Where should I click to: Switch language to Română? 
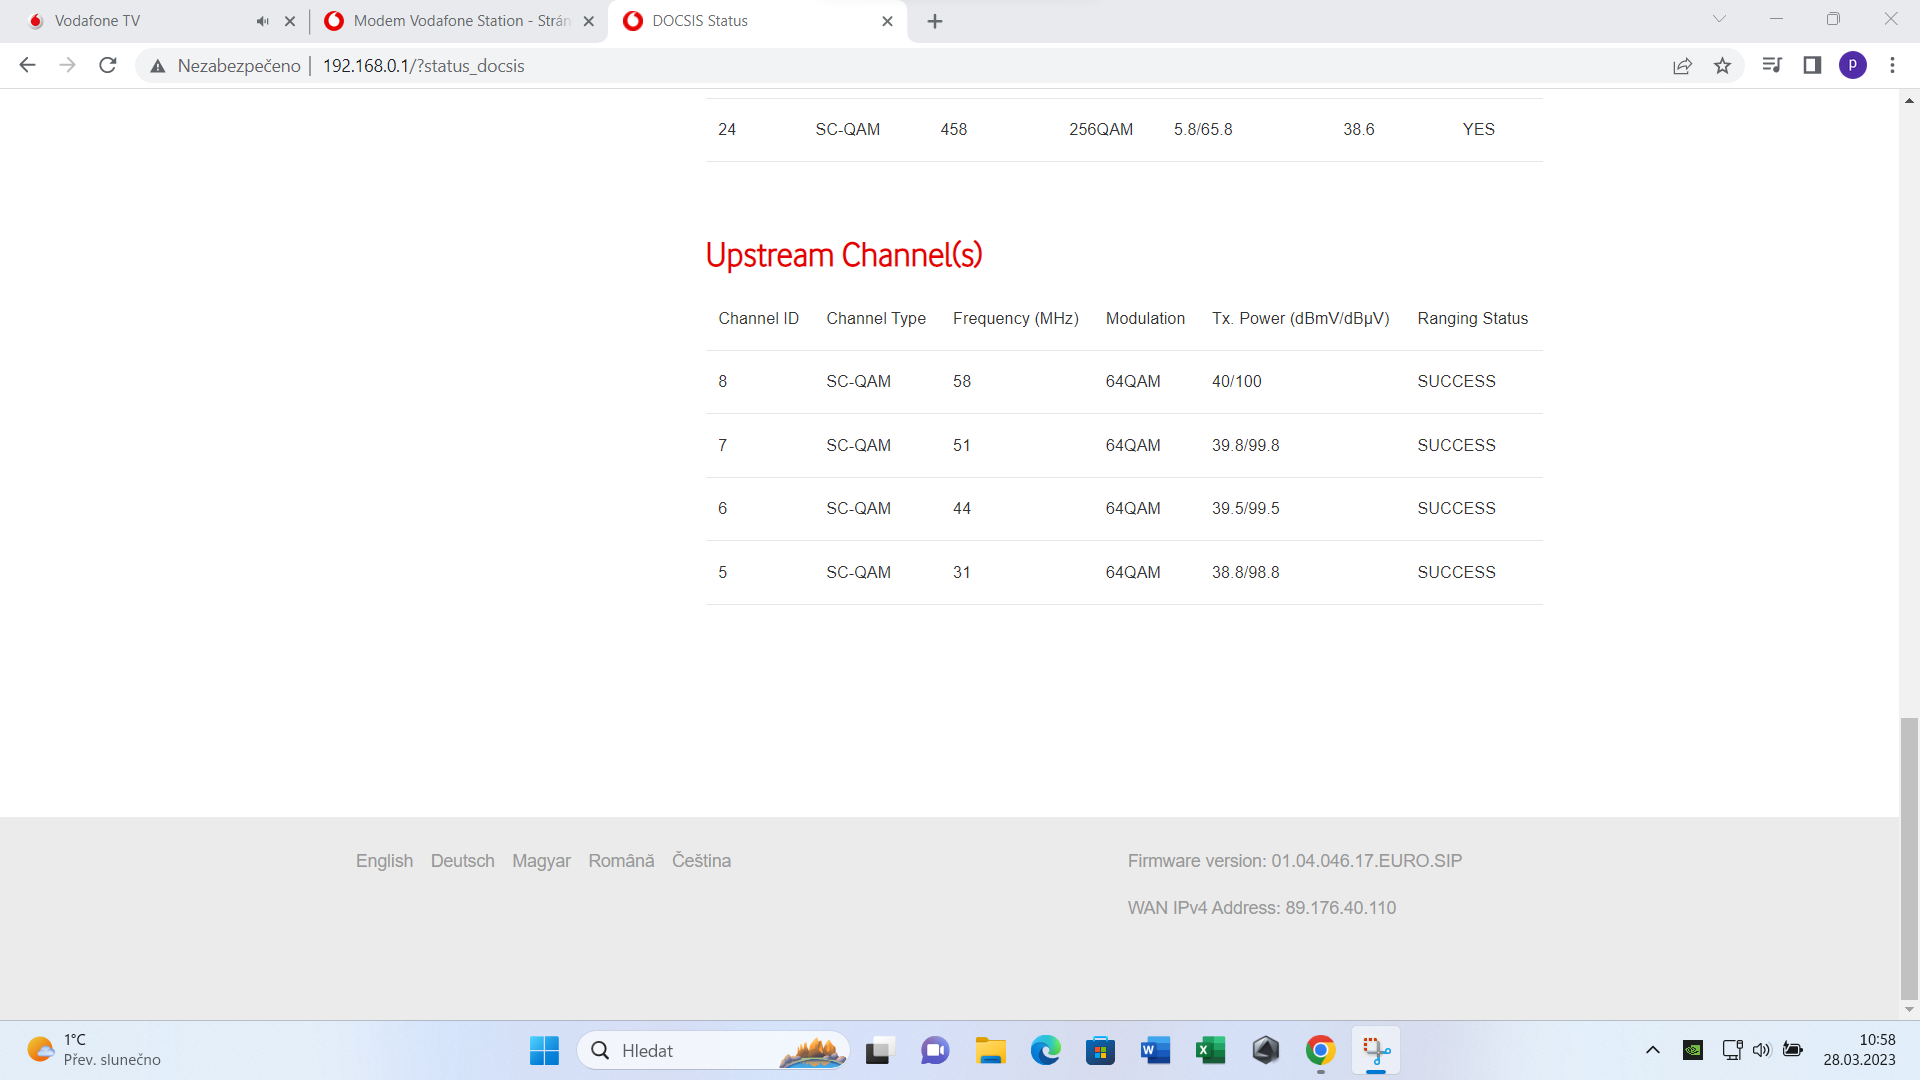tap(621, 861)
